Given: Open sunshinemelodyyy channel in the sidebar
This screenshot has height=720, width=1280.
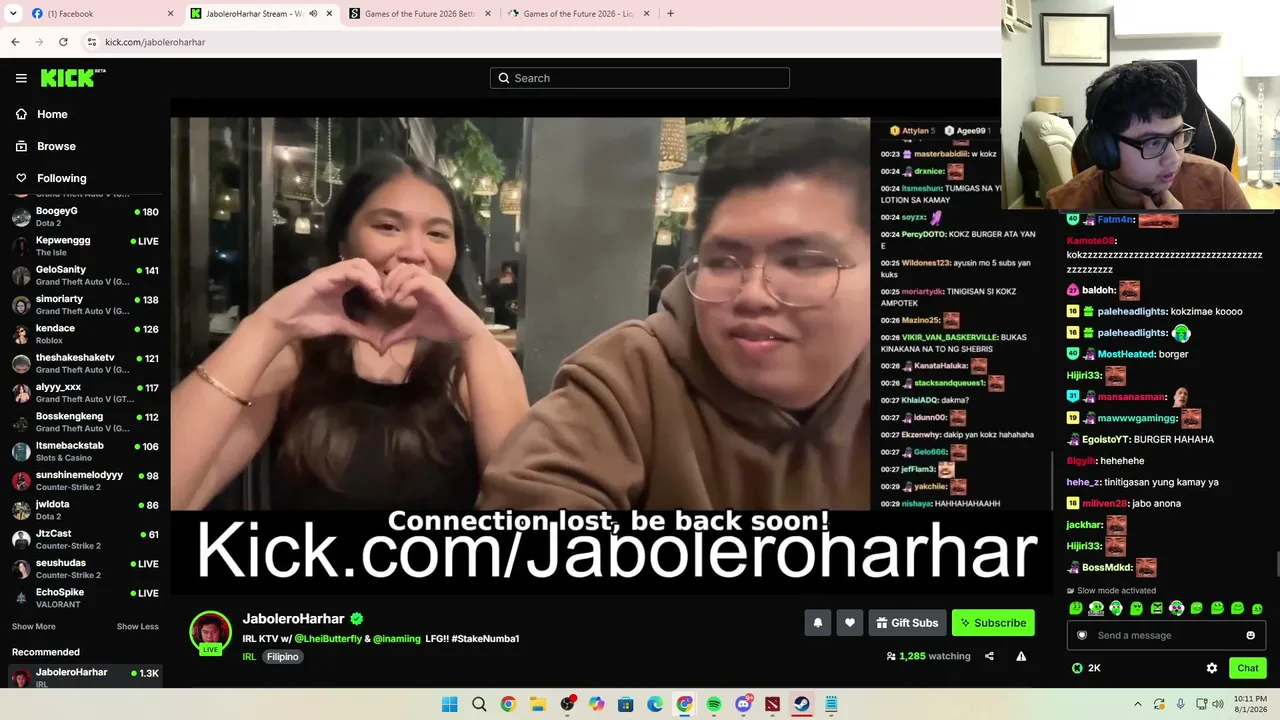Looking at the screenshot, I should click(85, 480).
